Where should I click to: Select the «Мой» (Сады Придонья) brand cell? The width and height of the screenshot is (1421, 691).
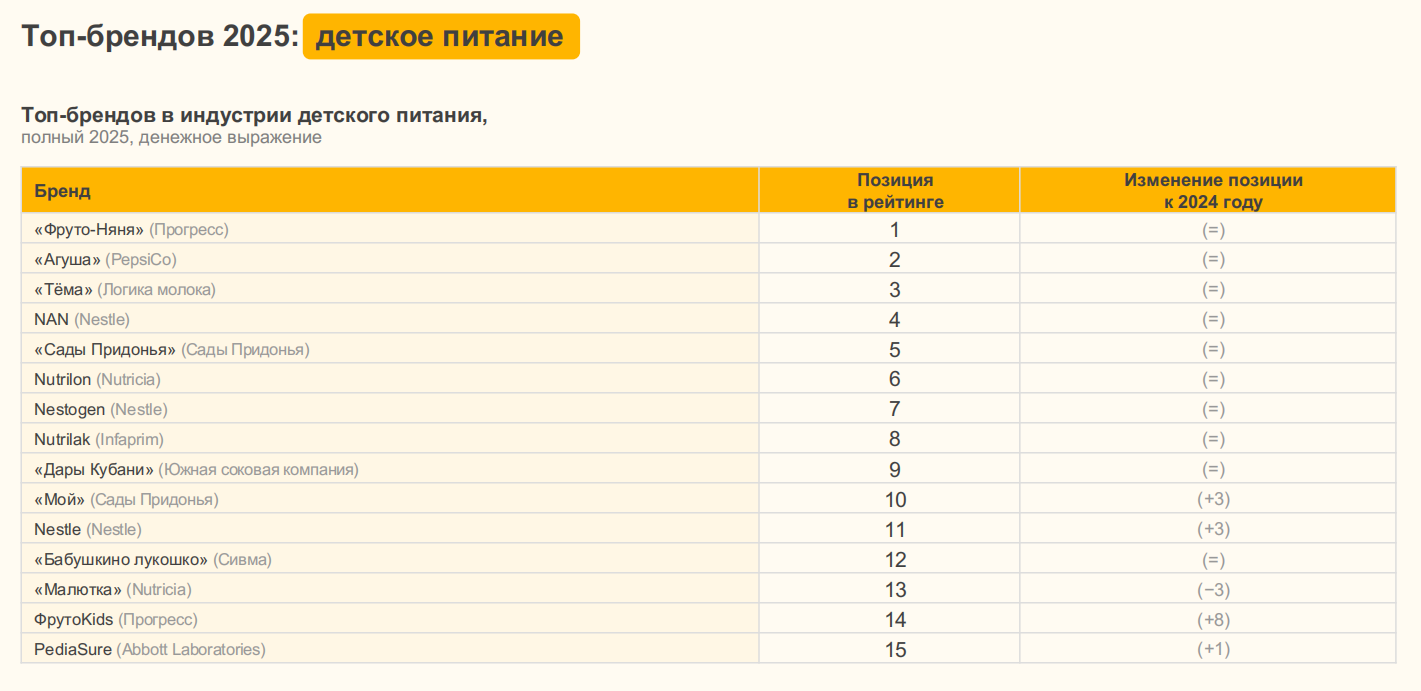coord(390,499)
